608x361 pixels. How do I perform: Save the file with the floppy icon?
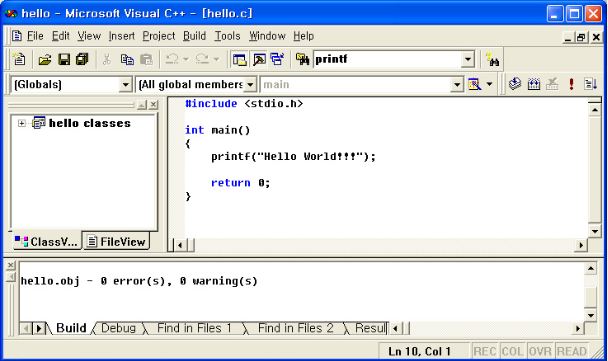pyautogui.click(x=64, y=59)
